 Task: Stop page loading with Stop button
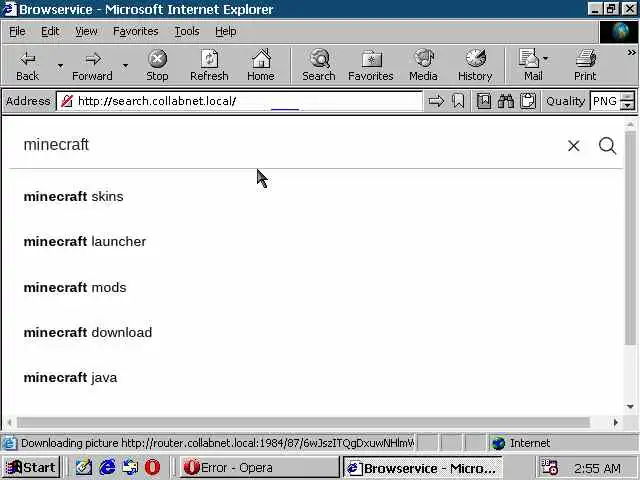[x=157, y=65]
